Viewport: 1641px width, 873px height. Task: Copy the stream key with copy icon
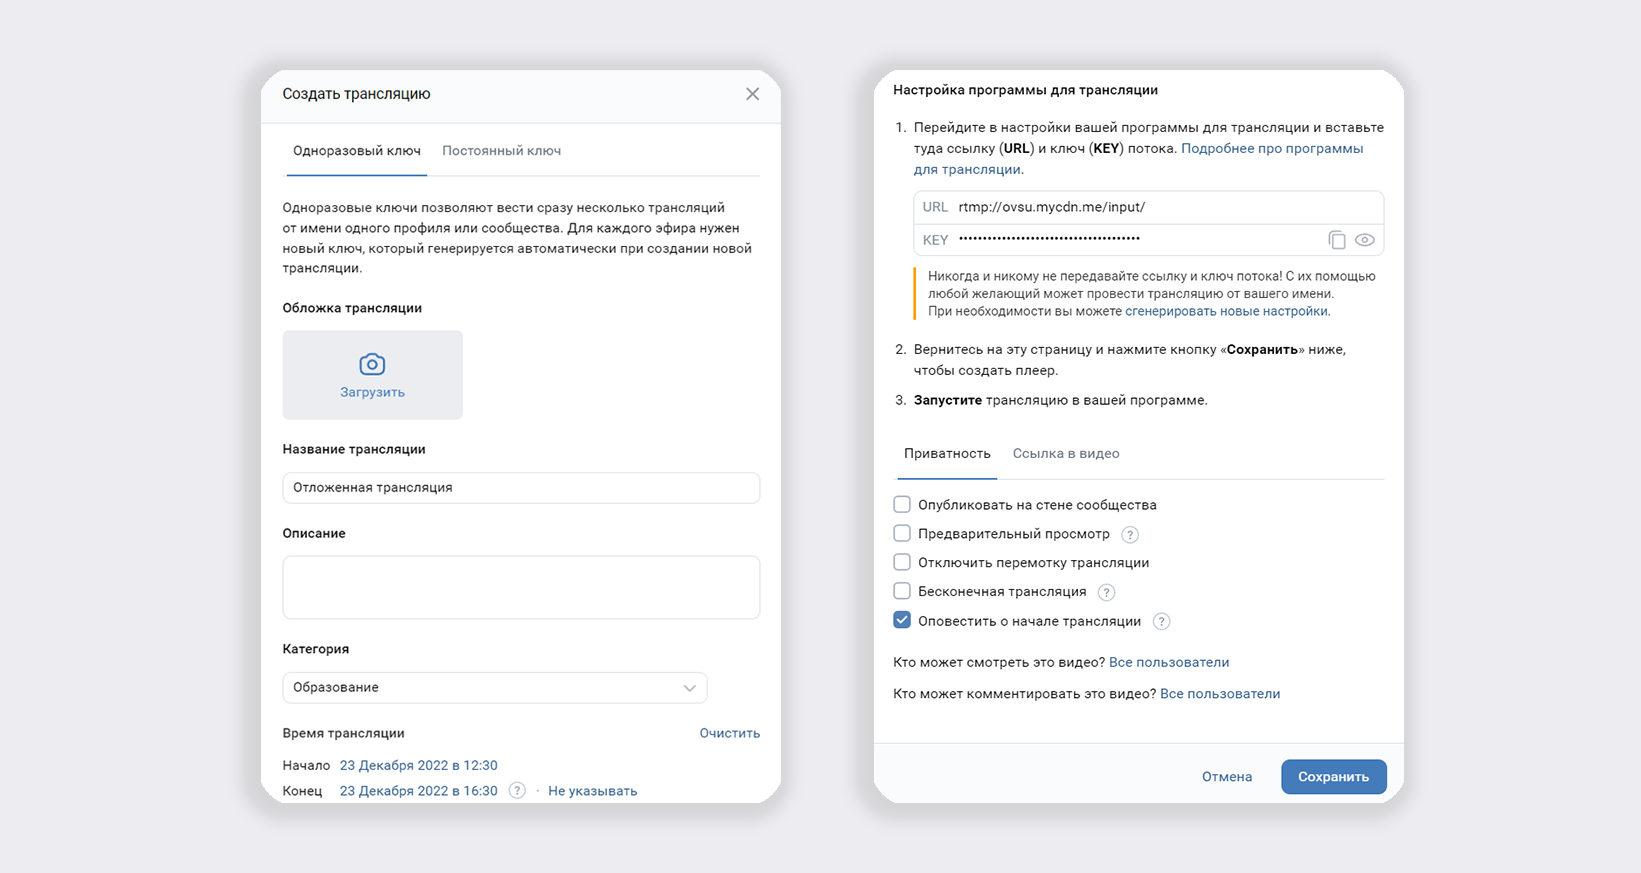1336,240
